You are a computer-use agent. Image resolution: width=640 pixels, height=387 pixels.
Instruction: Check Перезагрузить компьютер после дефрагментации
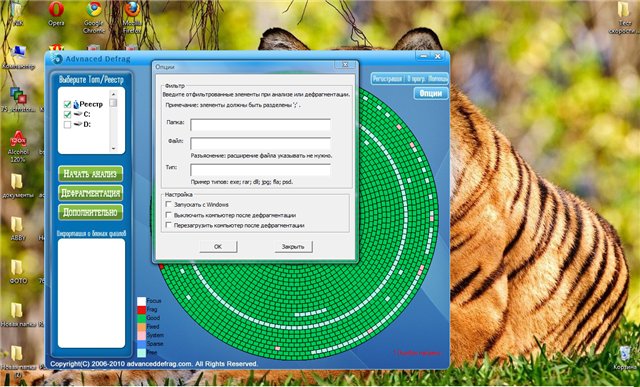point(168,225)
